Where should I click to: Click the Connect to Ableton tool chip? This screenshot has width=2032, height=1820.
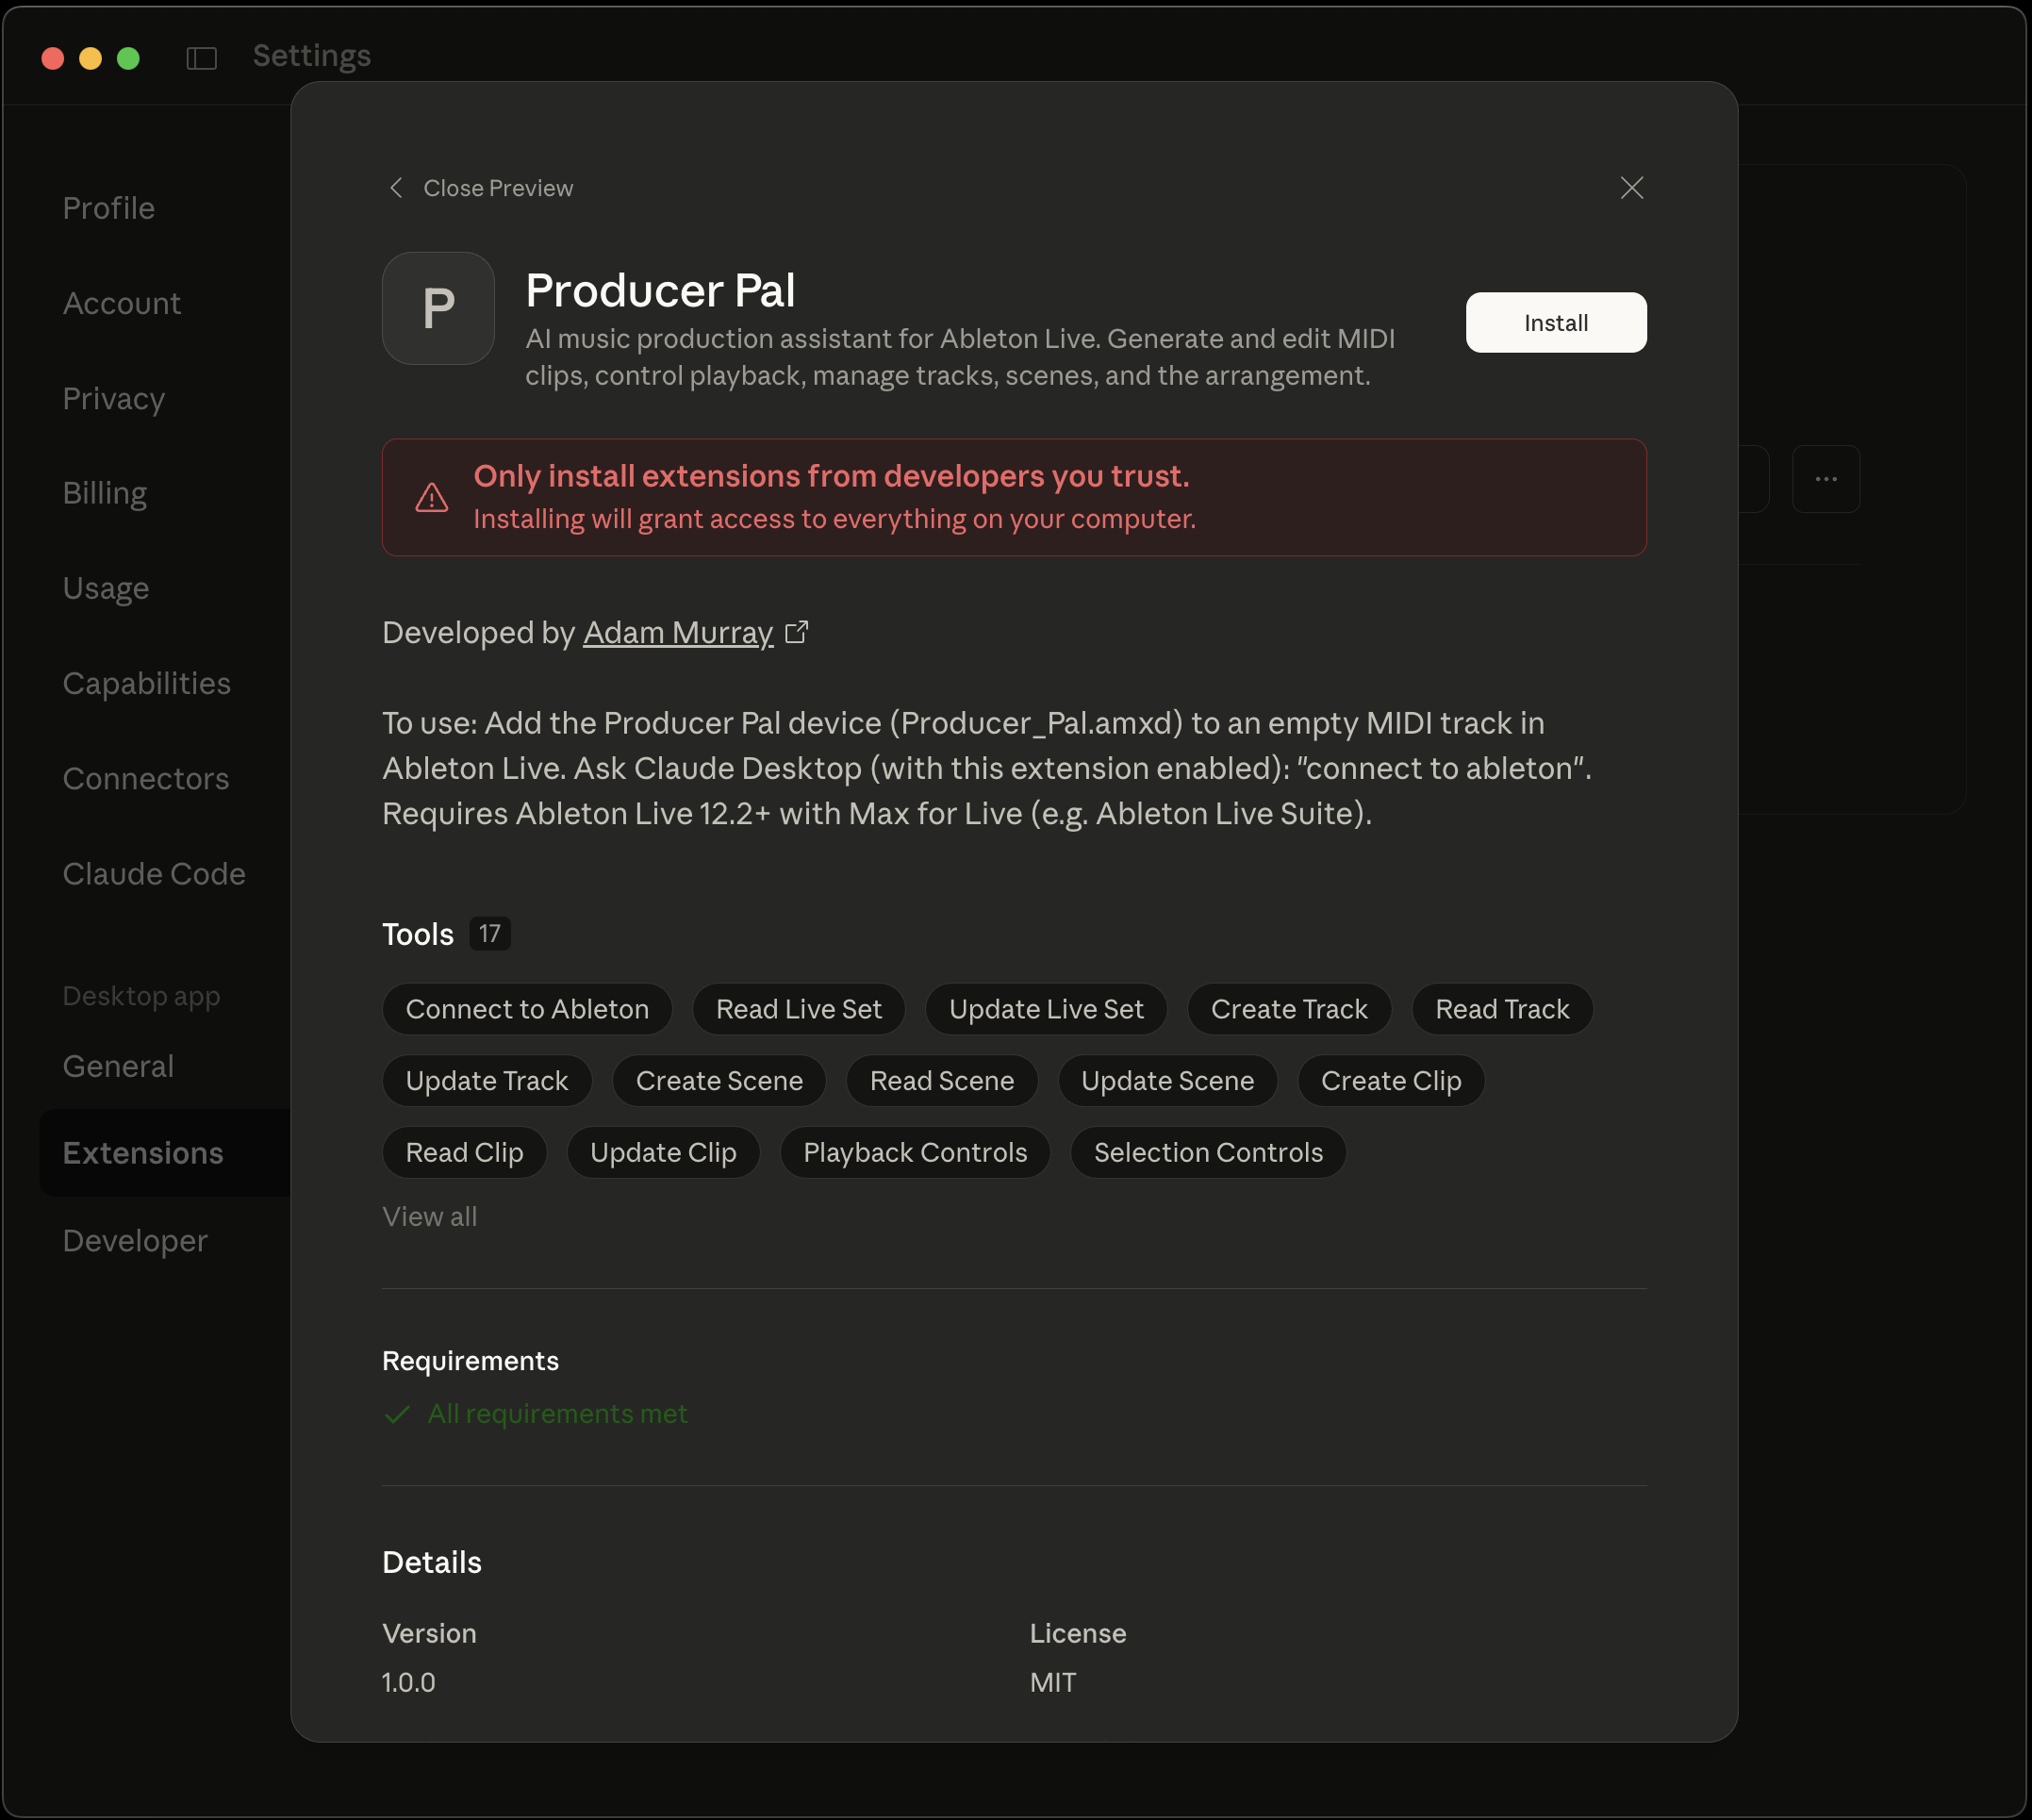click(526, 1009)
